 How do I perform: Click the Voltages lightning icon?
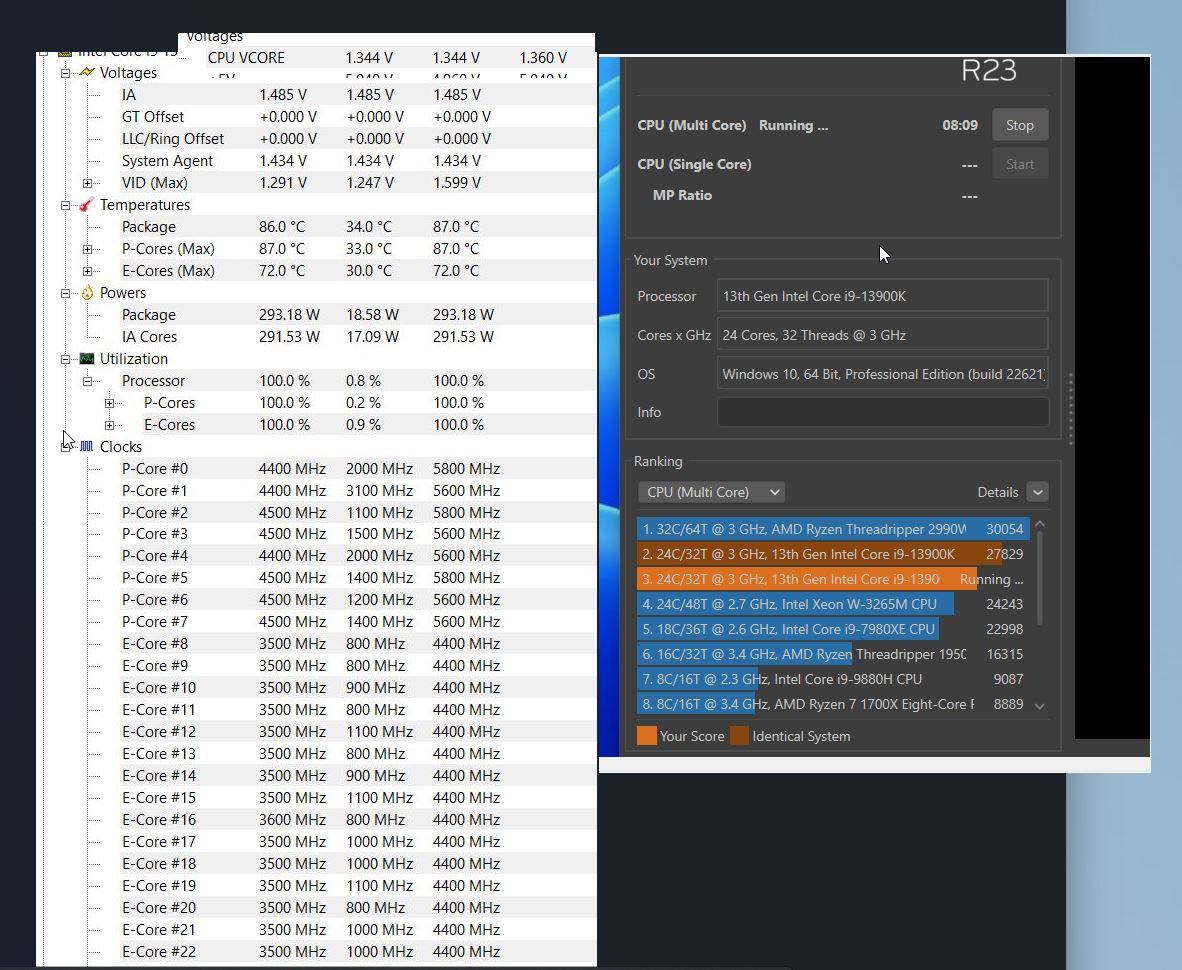coord(87,72)
